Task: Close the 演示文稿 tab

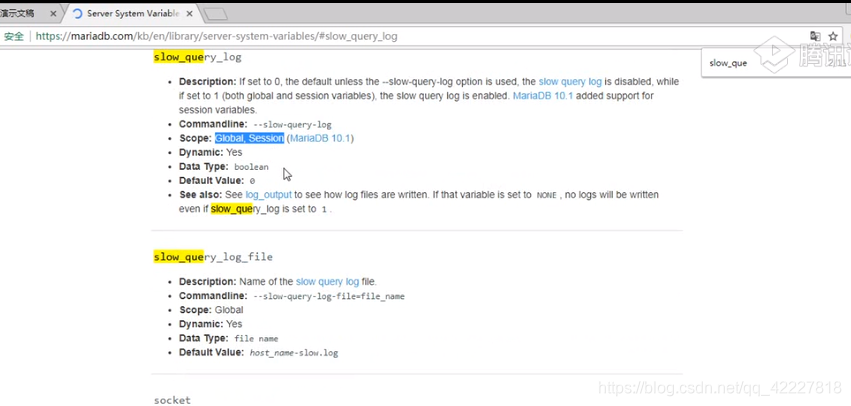Action: 53,14
